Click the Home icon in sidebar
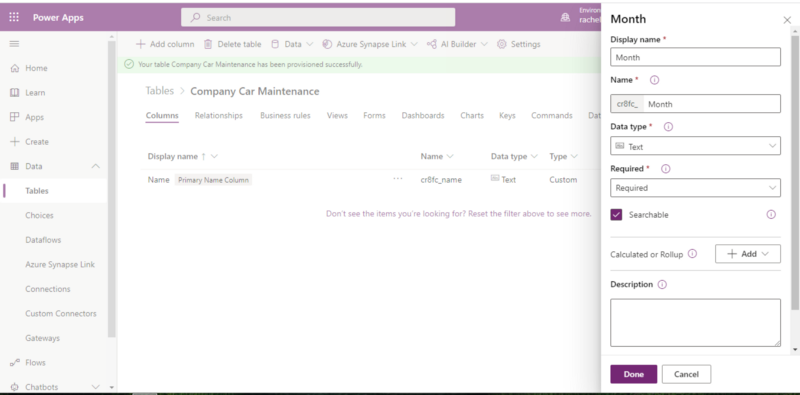The image size is (800, 395). click(x=15, y=68)
